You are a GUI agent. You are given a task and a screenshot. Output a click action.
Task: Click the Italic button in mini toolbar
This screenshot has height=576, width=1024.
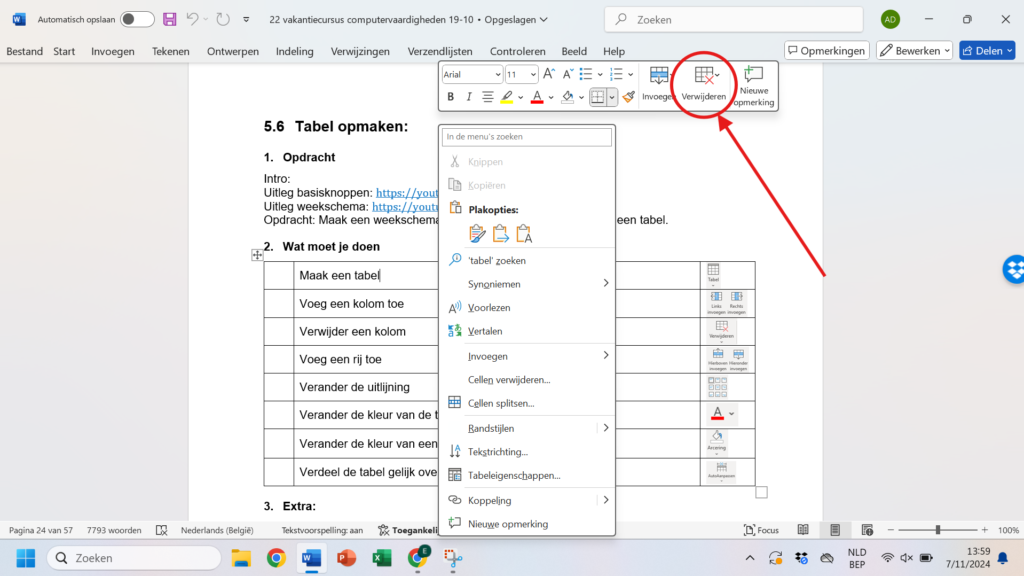pyautogui.click(x=468, y=97)
